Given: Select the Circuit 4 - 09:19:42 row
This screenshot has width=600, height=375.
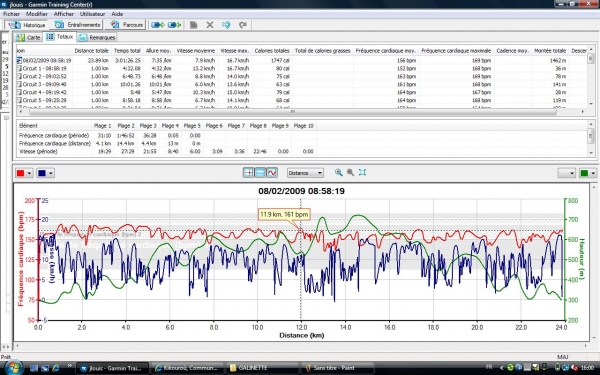Looking at the screenshot, I should pyautogui.click(x=302, y=92).
